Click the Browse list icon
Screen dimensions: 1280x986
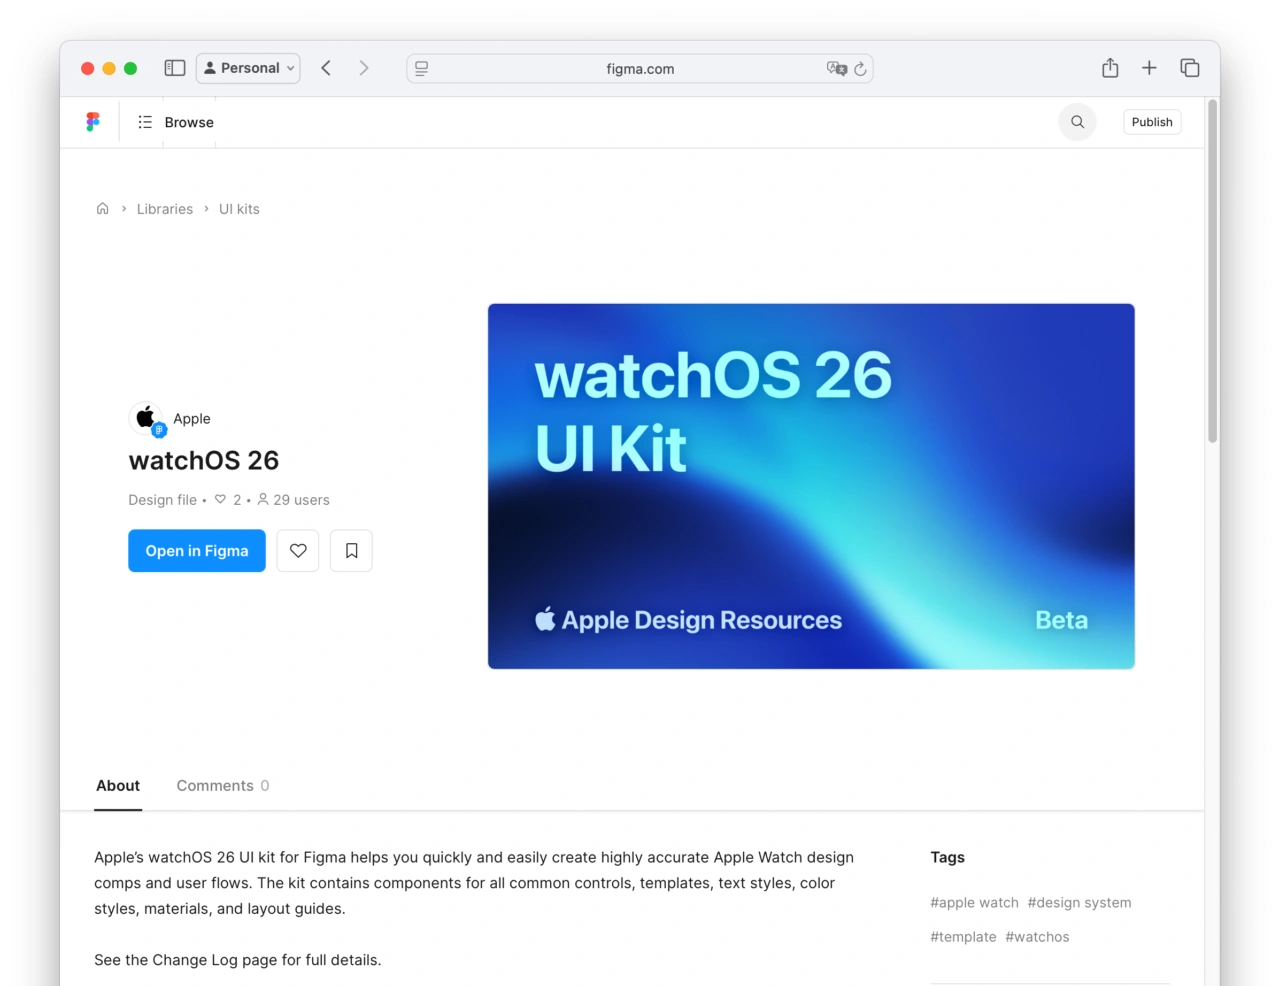(x=145, y=121)
